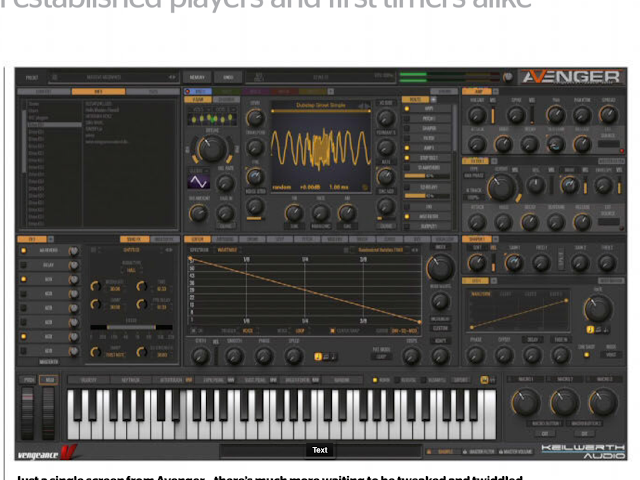The image size is (640, 480).
Task: Select the Random tab above the keyboard
Action: click(342, 380)
